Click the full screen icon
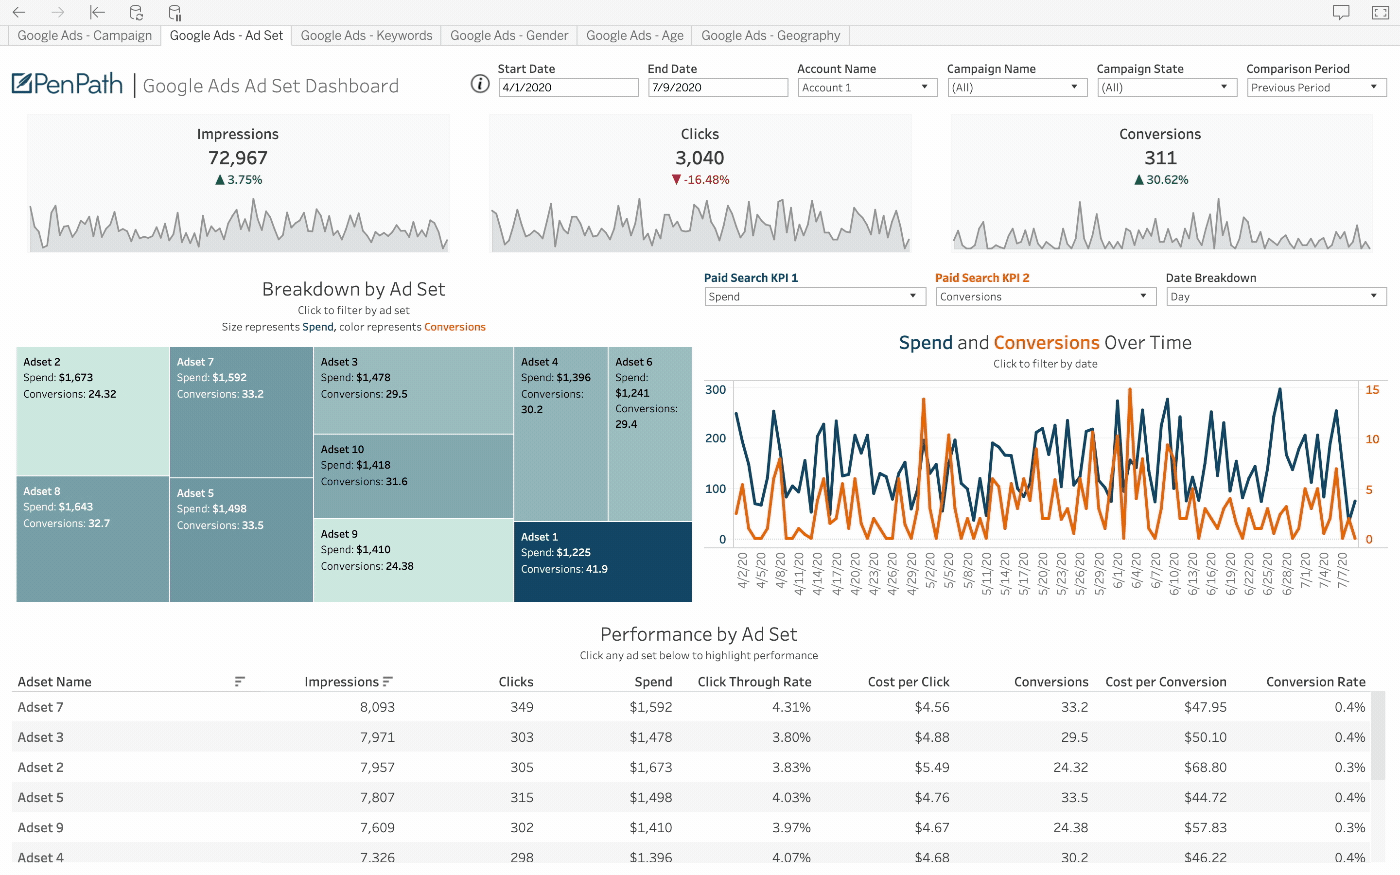Image resolution: width=1400 pixels, height=875 pixels. pos(1380,12)
